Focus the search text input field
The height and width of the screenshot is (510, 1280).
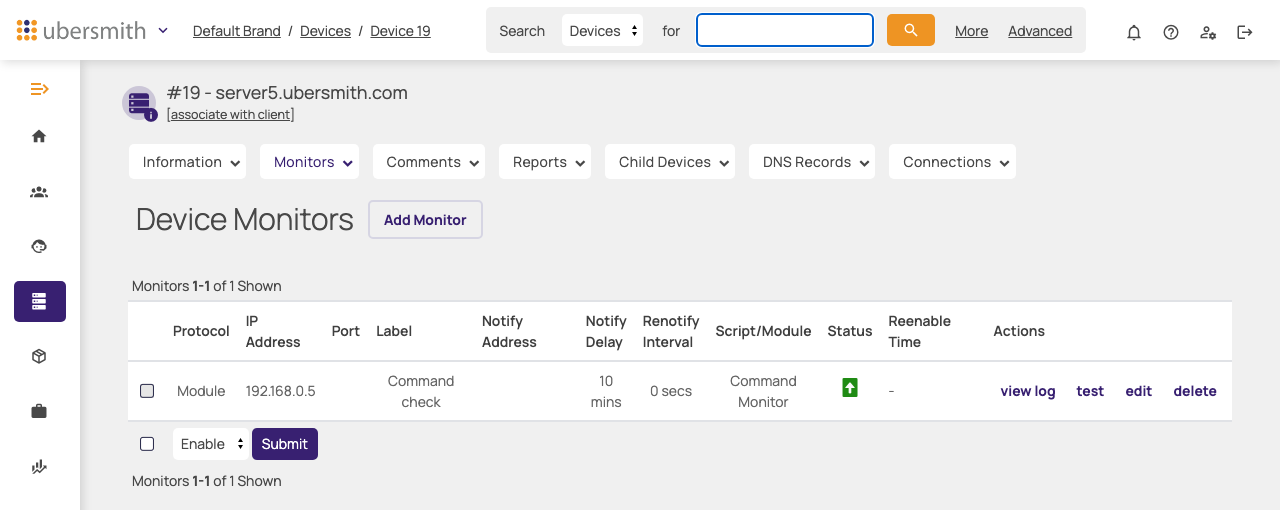pyautogui.click(x=785, y=30)
